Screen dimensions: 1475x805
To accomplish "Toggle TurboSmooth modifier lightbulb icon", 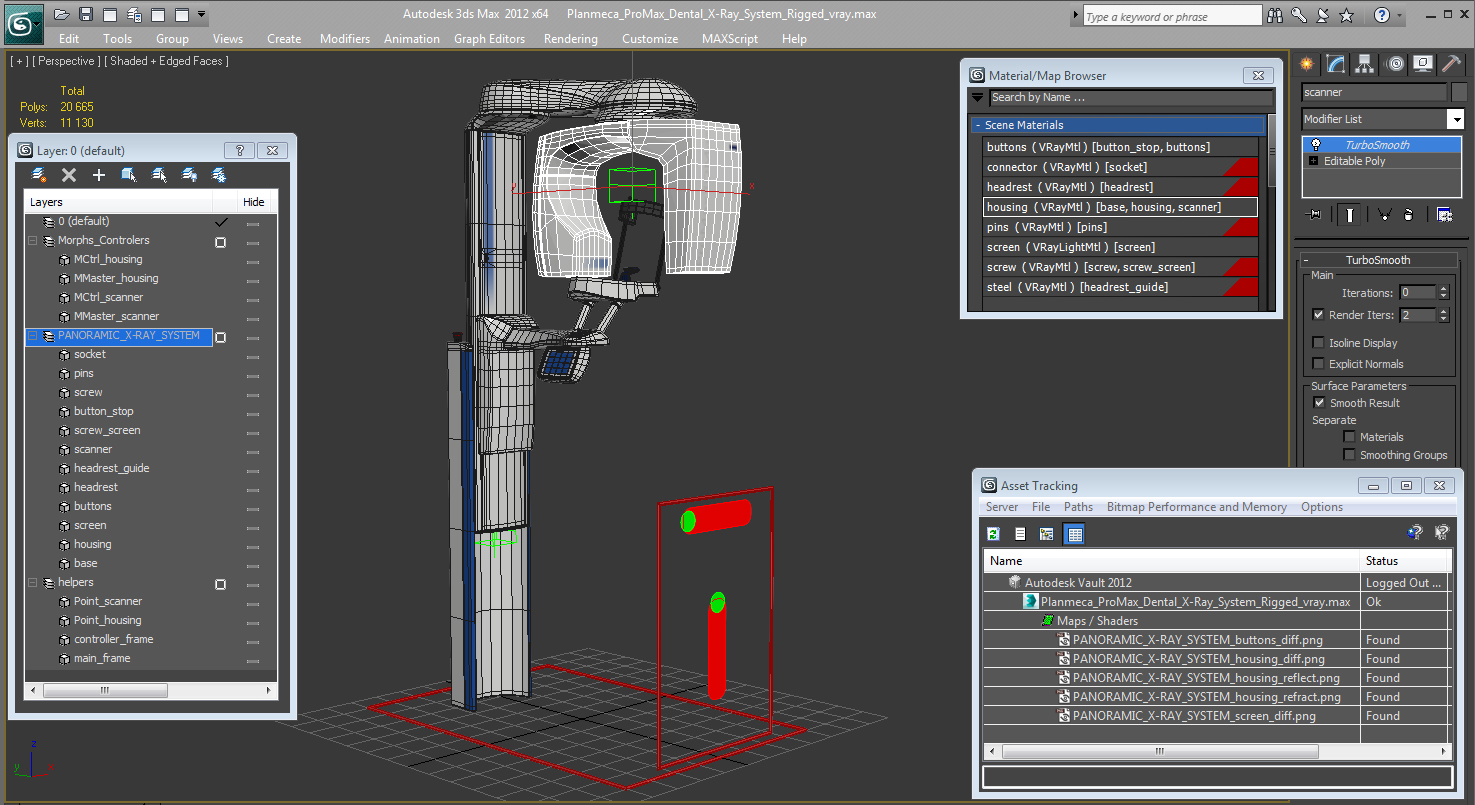I will pos(1316,144).
